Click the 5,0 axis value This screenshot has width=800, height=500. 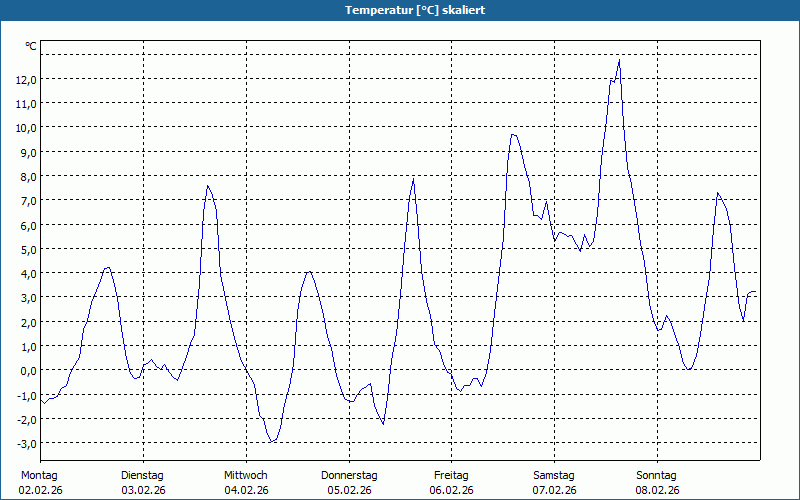(29, 249)
